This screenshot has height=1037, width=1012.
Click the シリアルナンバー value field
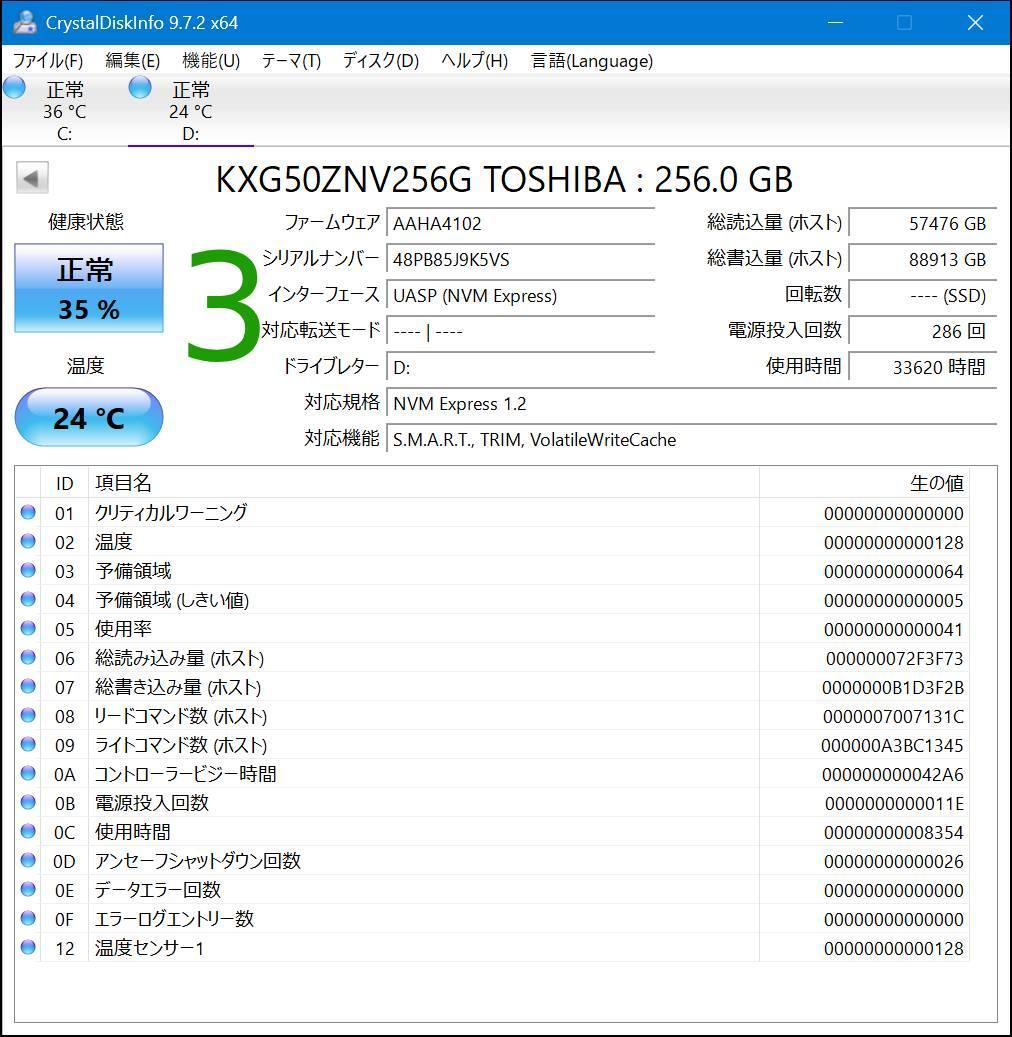pyautogui.click(x=520, y=259)
